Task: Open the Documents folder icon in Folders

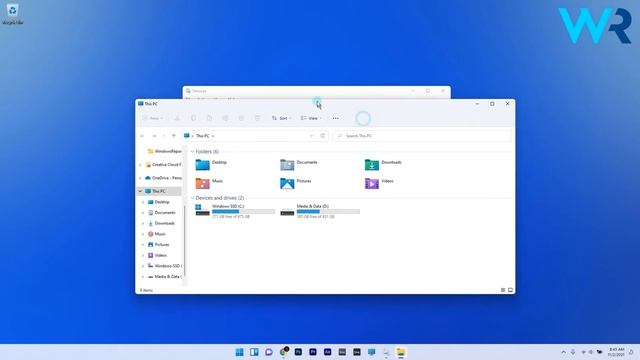Action: click(x=287, y=164)
